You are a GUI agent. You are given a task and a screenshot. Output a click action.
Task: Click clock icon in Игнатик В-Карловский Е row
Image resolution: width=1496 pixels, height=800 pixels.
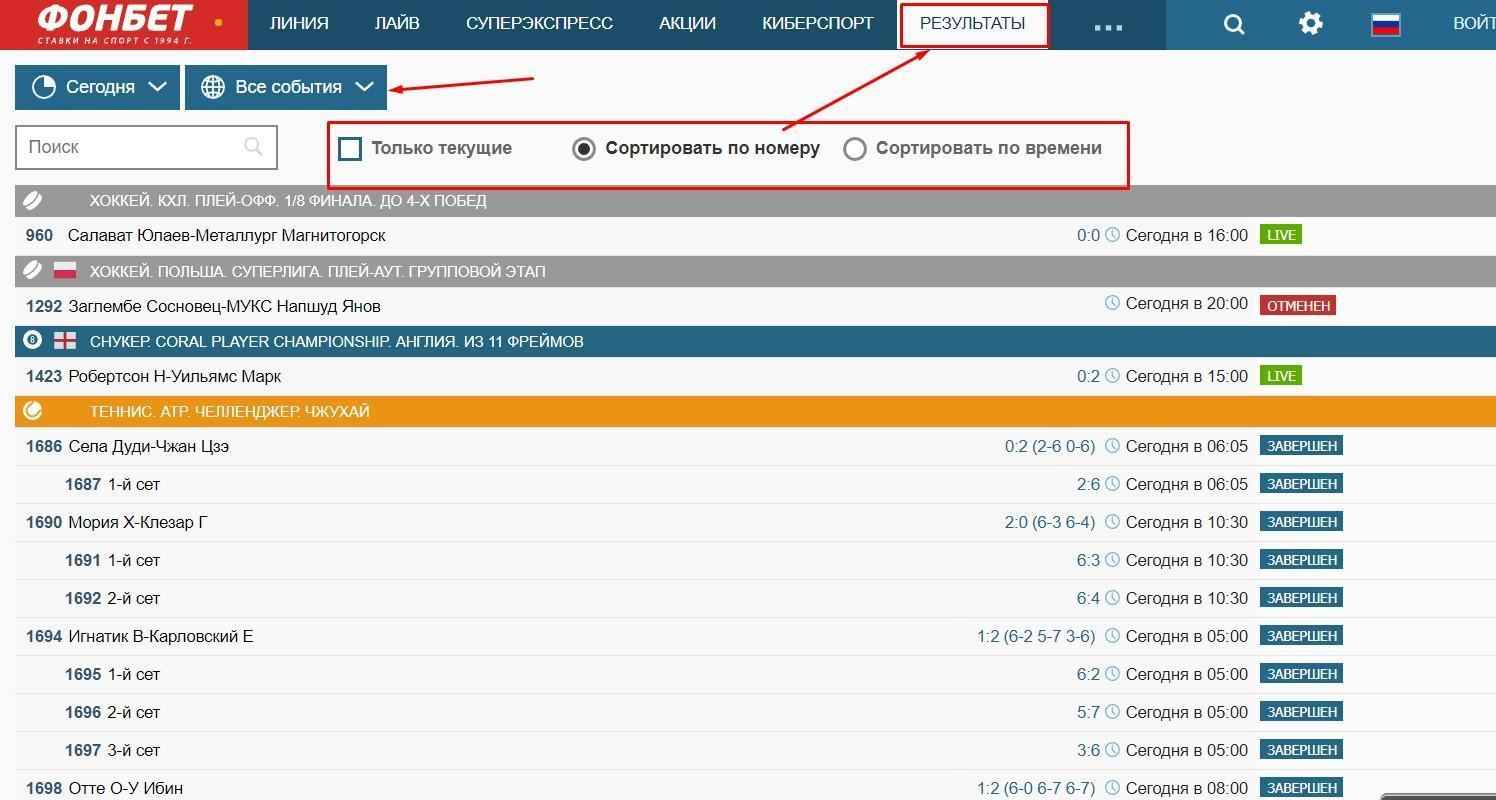1112,636
